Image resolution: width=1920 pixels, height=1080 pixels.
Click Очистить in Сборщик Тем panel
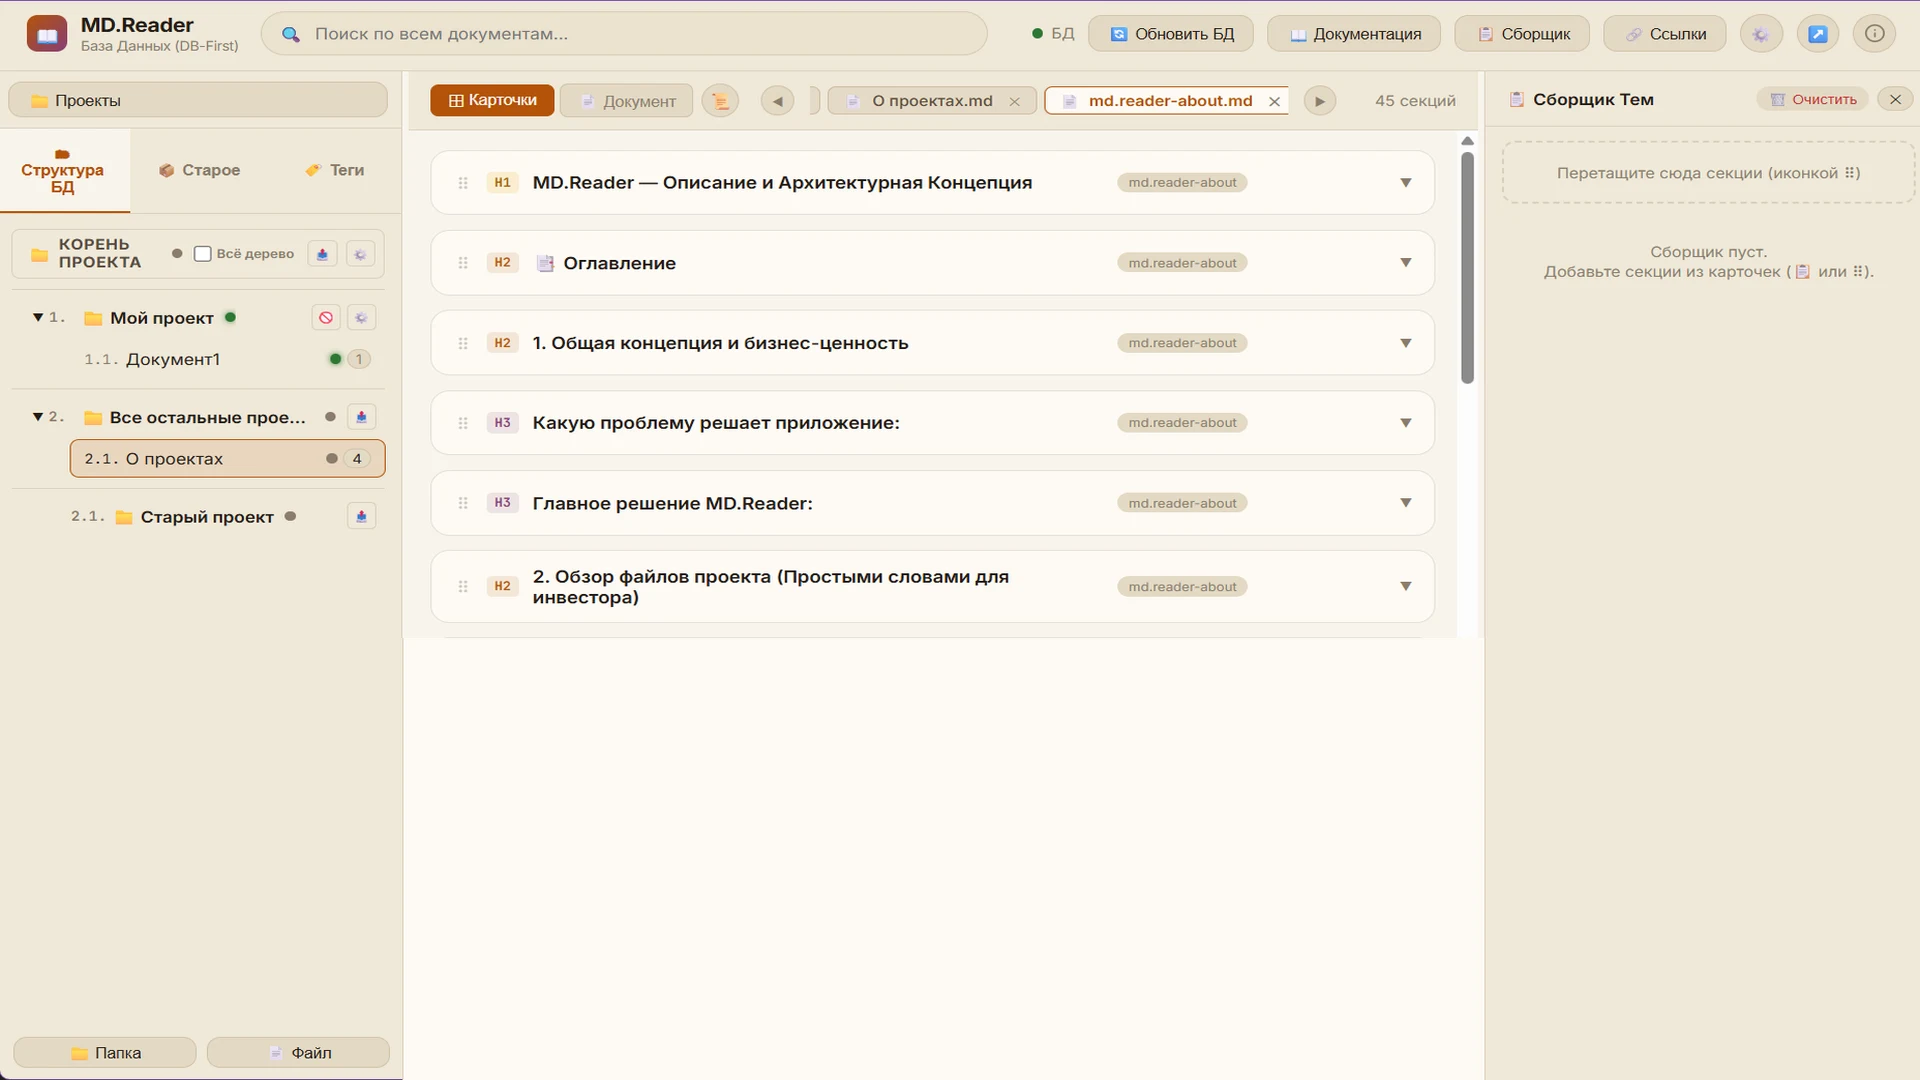[x=1813, y=99]
